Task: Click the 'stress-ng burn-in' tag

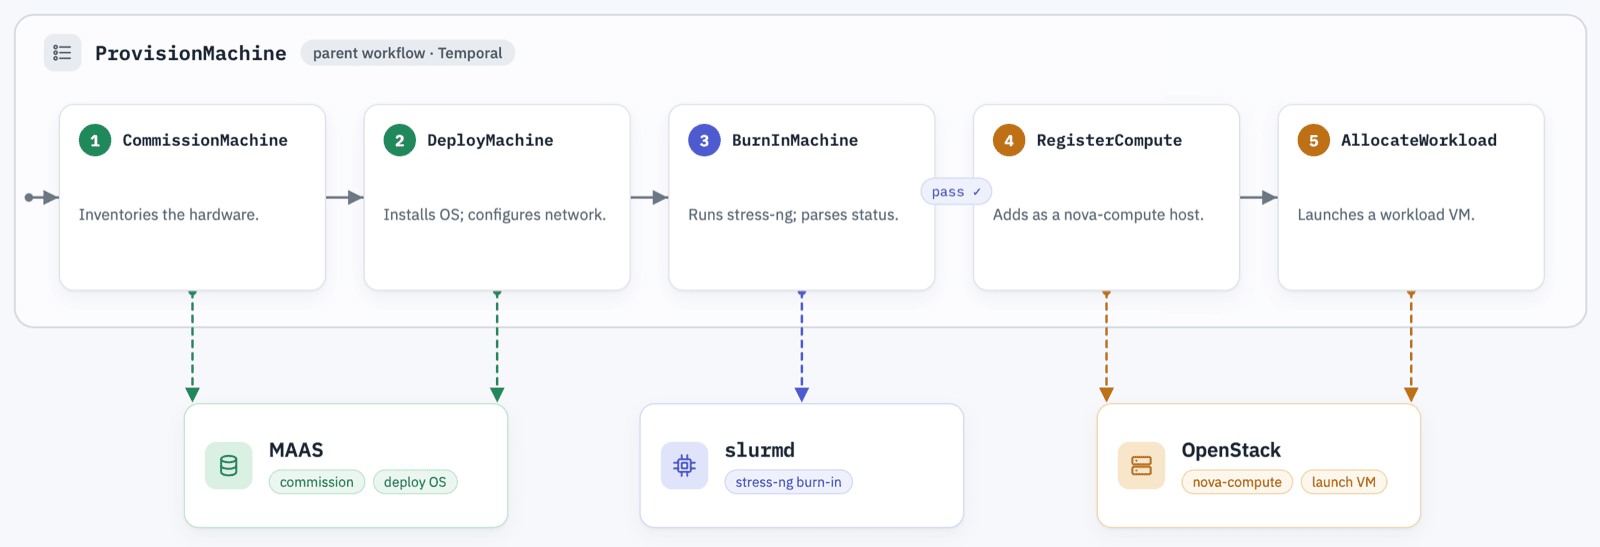Action: [788, 482]
